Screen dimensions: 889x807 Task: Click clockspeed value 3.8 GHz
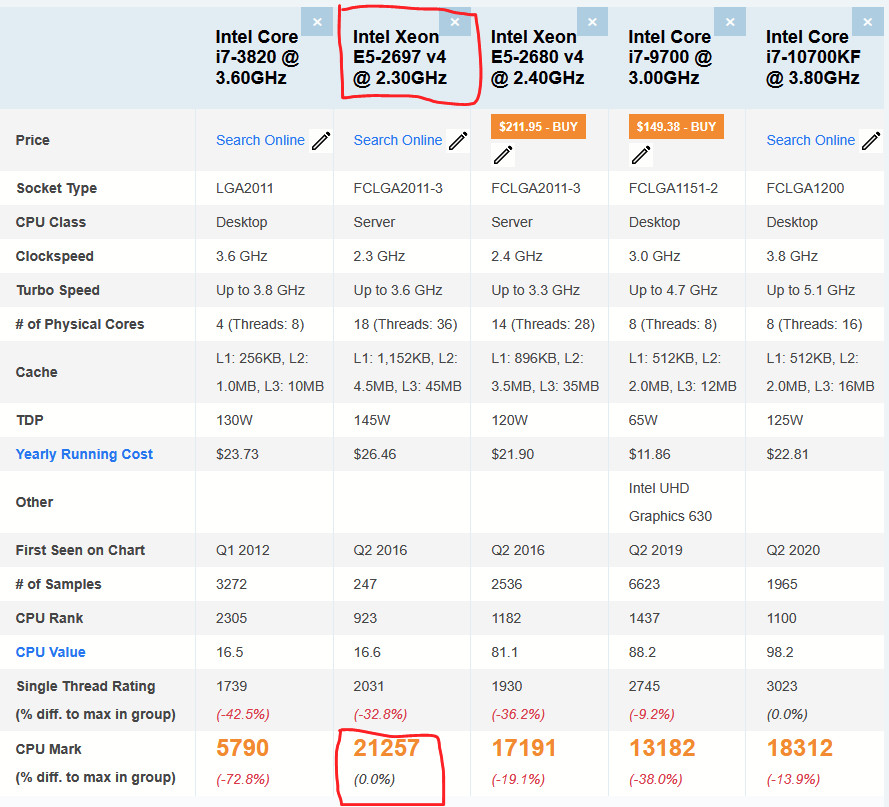[x=792, y=256]
